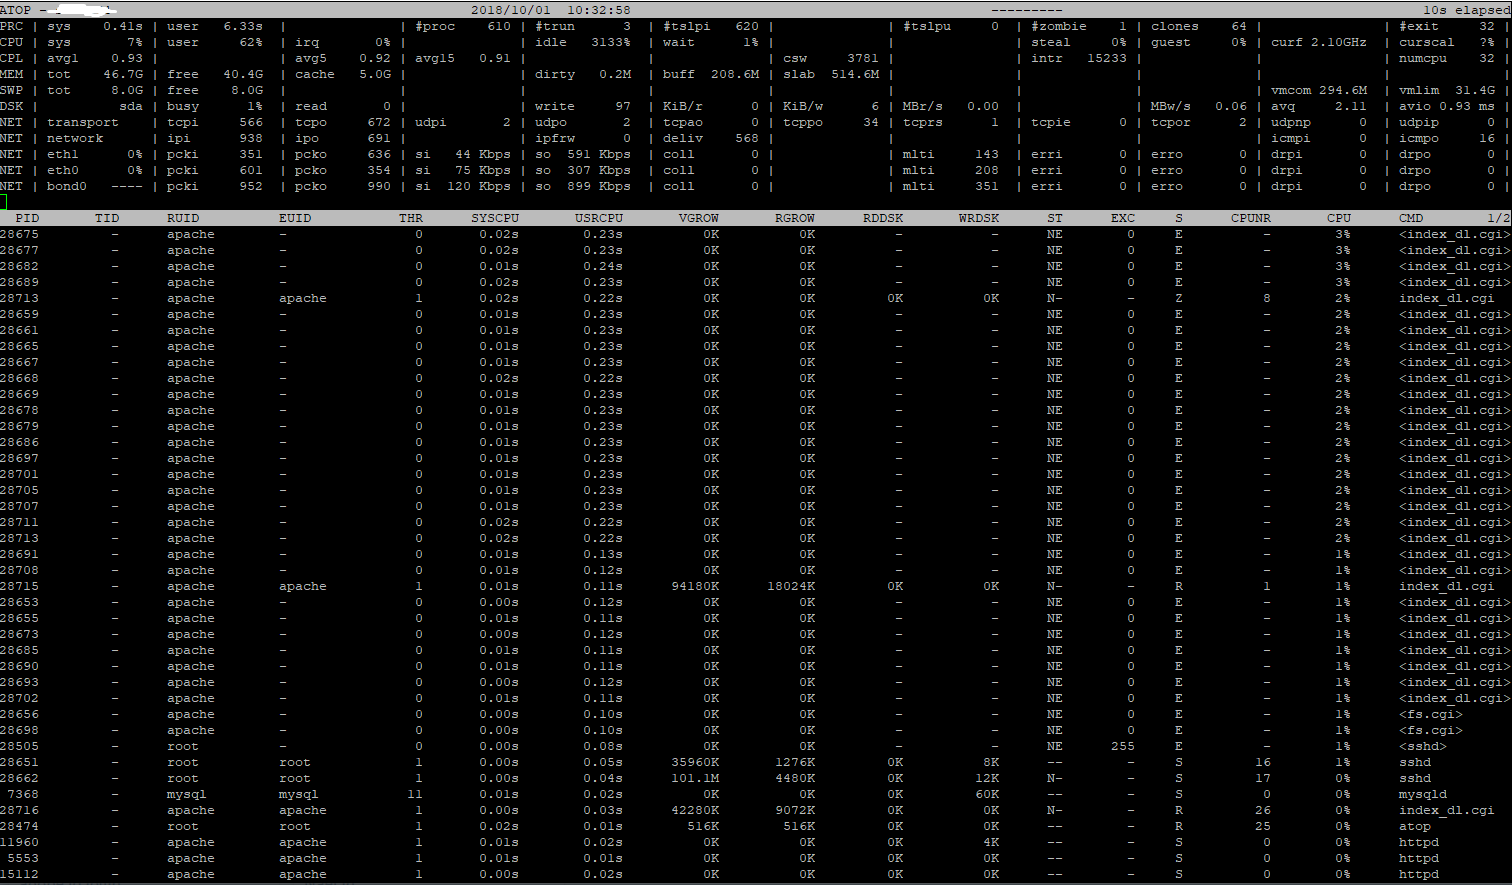This screenshot has width=1512, height=885.
Task: Click the DSK row label
Action: [11, 106]
